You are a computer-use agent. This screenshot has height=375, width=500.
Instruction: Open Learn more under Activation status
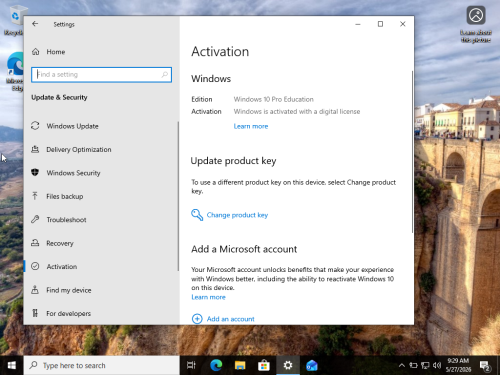tap(251, 126)
